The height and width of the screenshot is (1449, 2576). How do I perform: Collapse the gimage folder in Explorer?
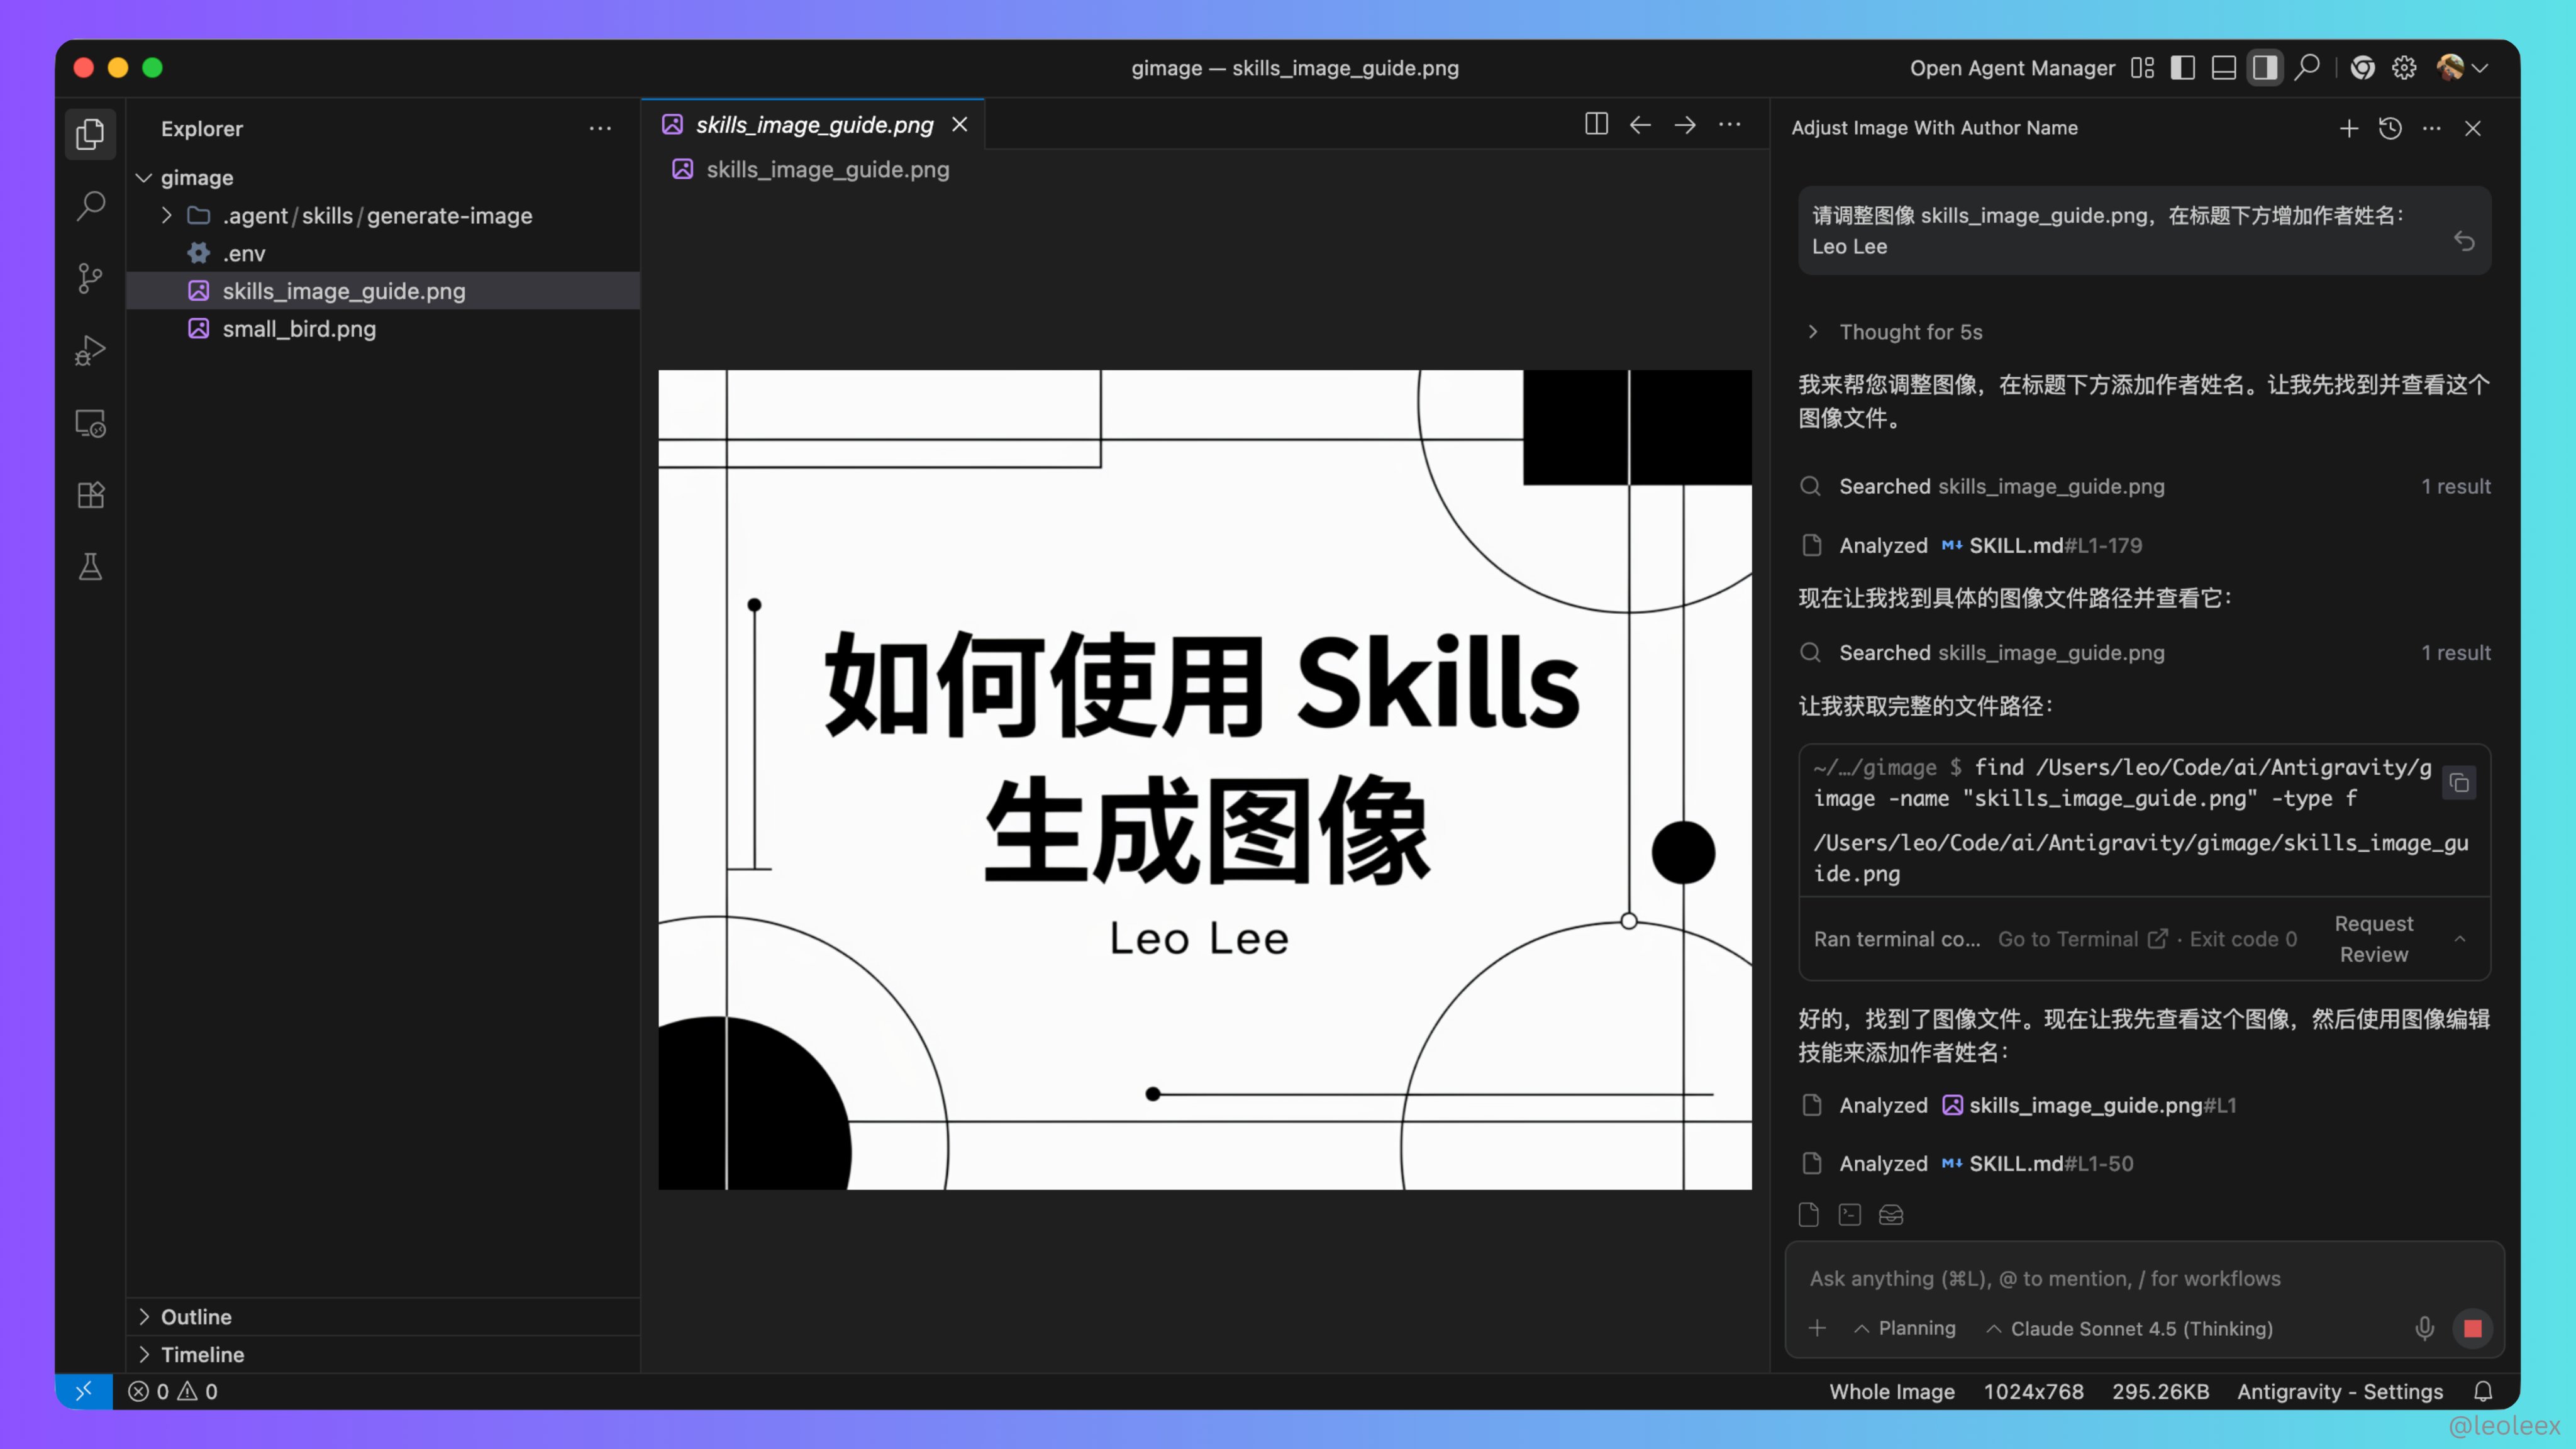pyautogui.click(x=144, y=177)
